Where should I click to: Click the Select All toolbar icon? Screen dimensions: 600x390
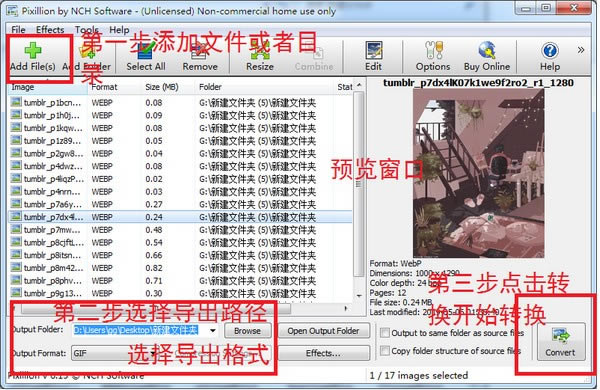(x=146, y=51)
